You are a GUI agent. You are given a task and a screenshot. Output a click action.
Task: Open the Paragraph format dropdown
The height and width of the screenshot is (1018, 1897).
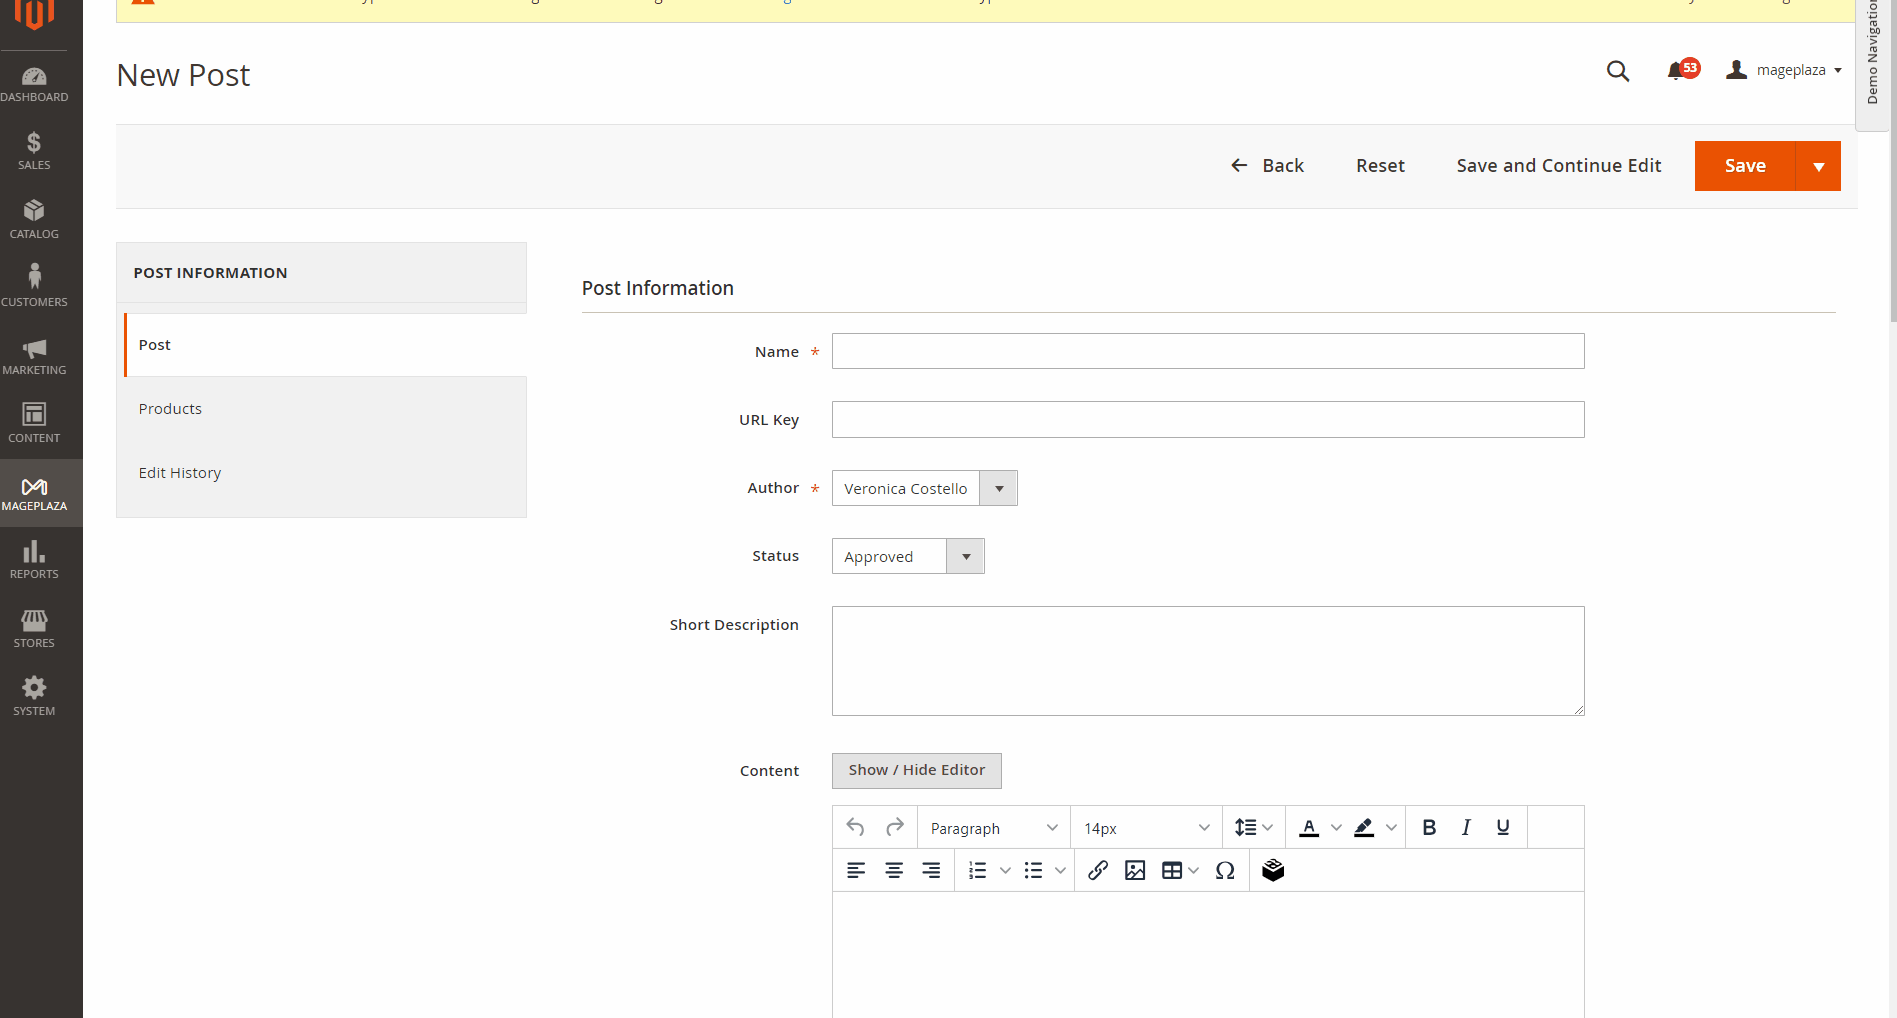993,828
